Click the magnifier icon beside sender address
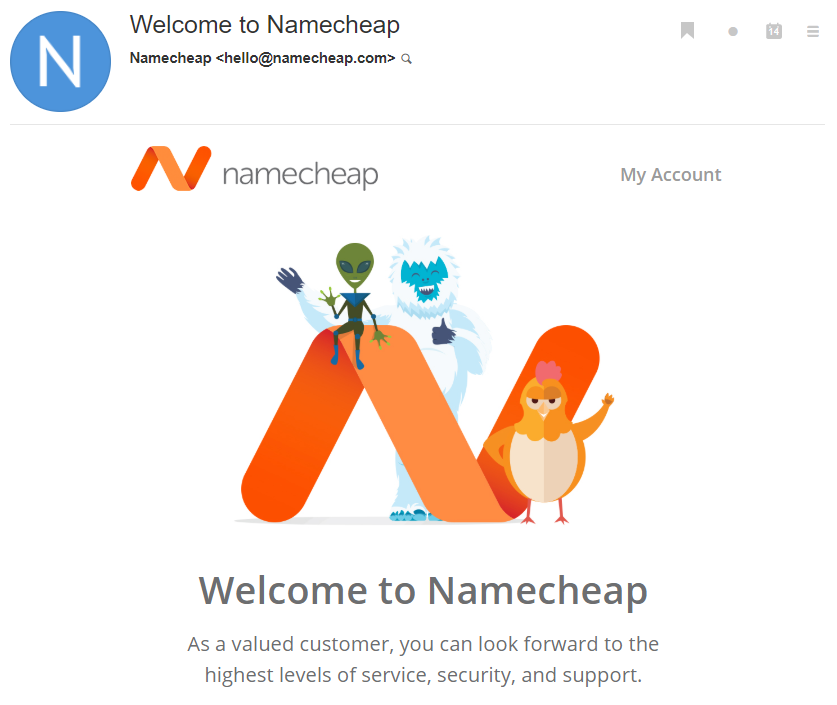The height and width of the screenshot is (705, 837). point(407,59)
